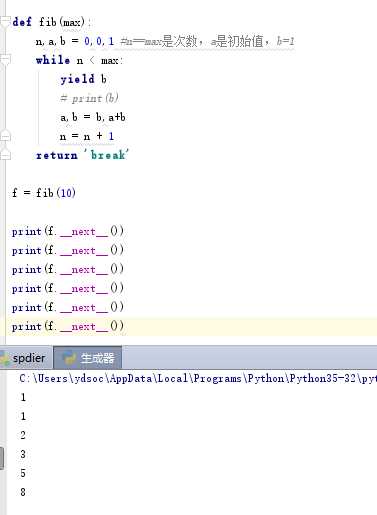Click the 'n = n + 1' line
The width and height of the screenshot is (377, 515).
click(87, 136)
